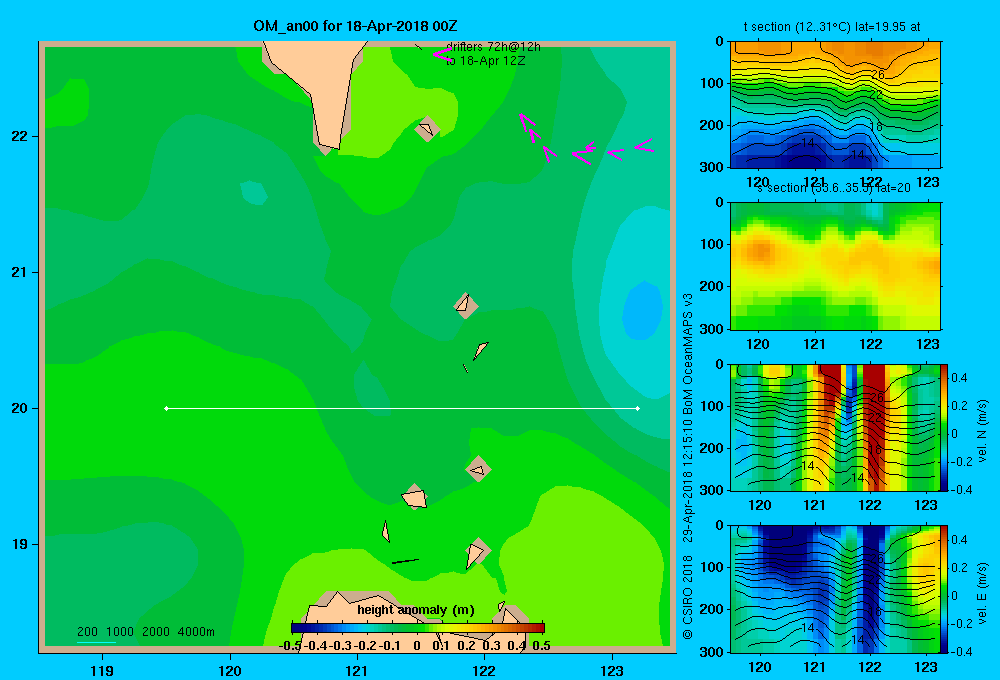Select latitude label 22 on main map axis
Viewport: 1000px width, 680px height.
[x=19, y=136]
